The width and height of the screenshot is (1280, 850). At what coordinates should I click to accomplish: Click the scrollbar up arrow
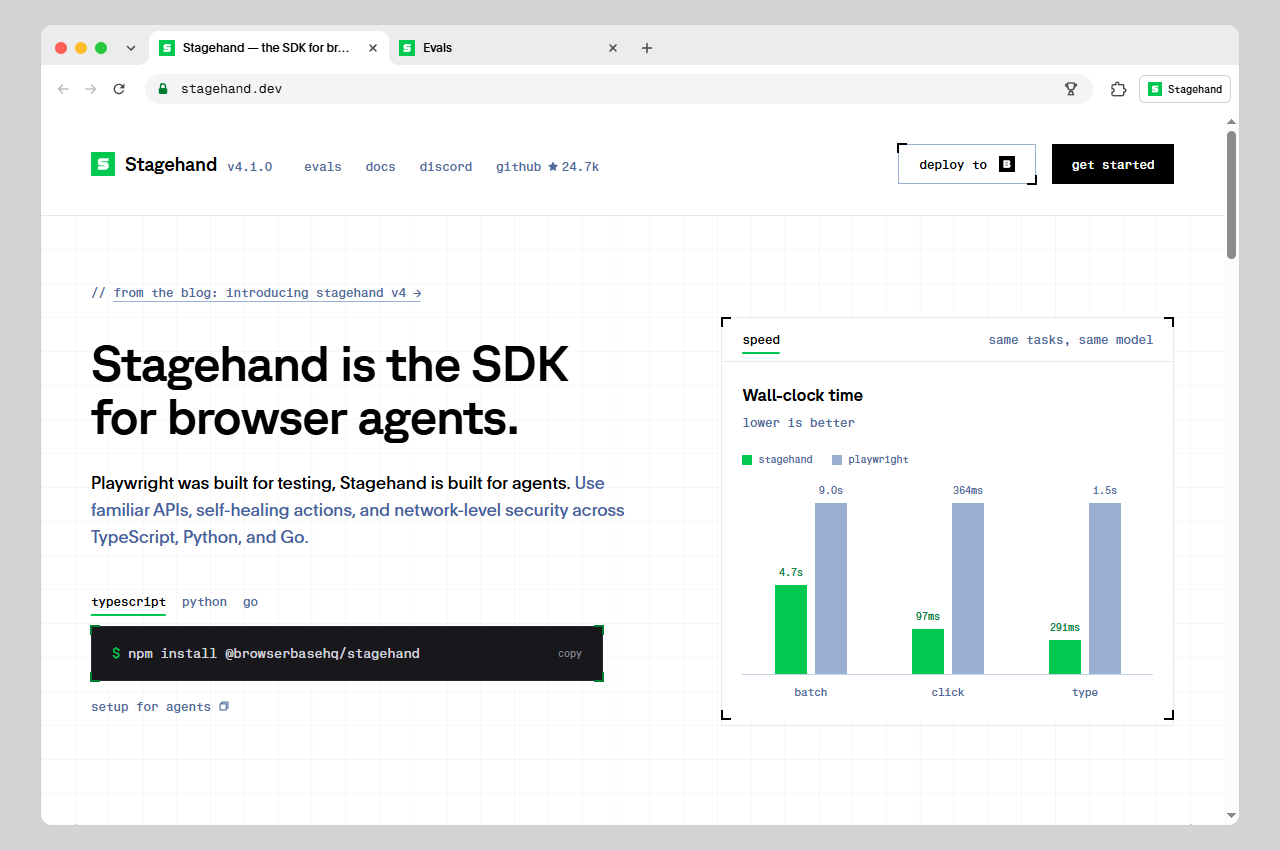tap(1232, 121)
